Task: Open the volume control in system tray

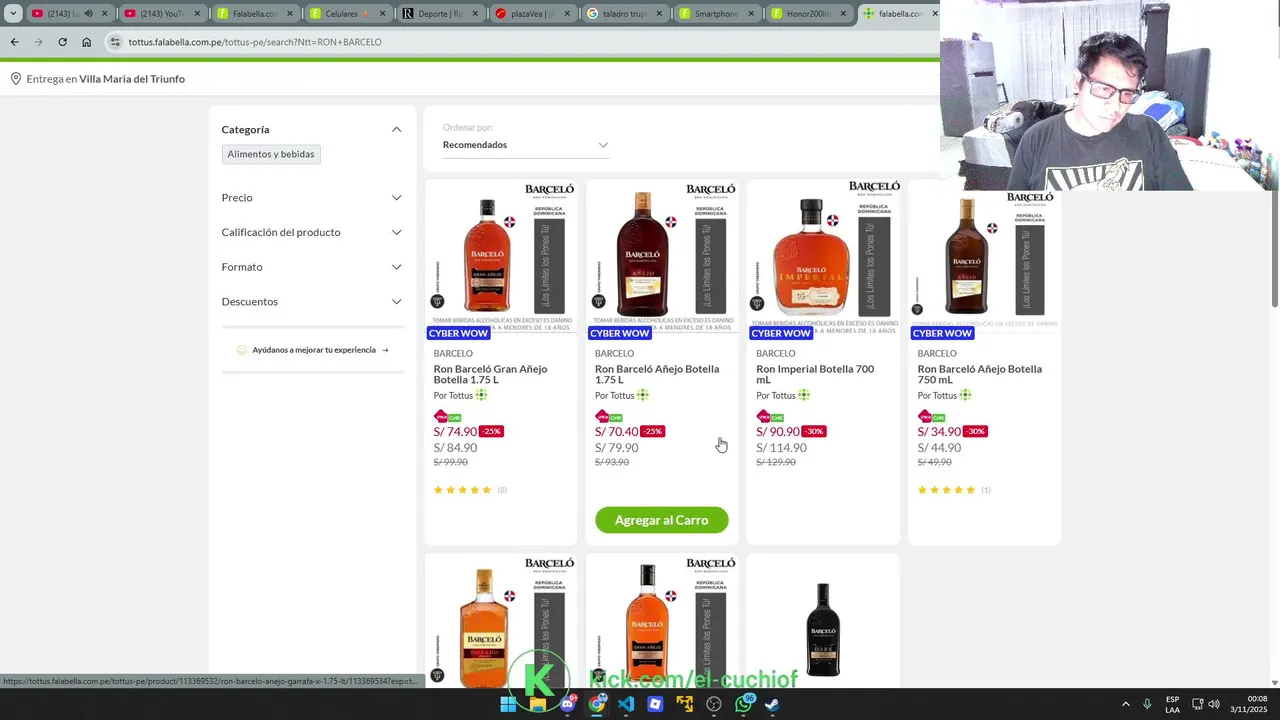Action: 1214,704
